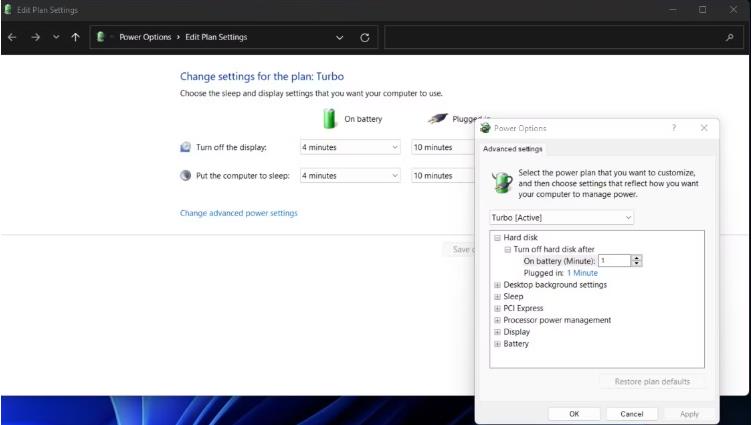Maximize the Edit Plan Settings window
Image resolution: width=753 pixels, height=425 pixels.
click(703, 10)
